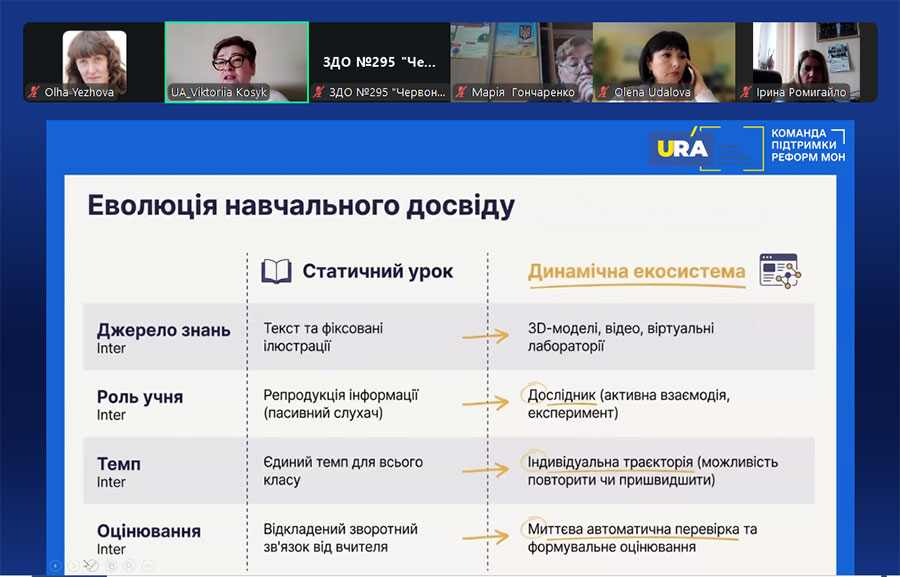Click the muted mic icon beside Olena Udalova

604,92
